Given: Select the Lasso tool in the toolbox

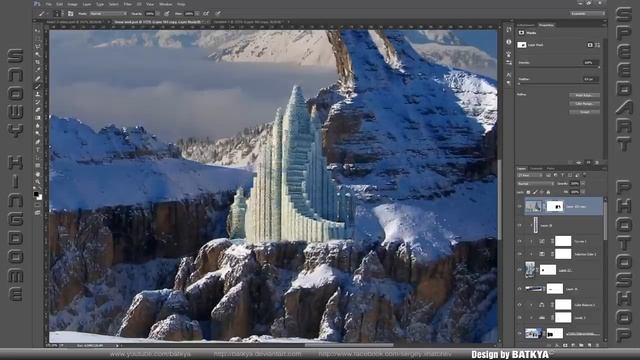Looking at the screenshot, I should pyautogui.click(x=37, y=46).
